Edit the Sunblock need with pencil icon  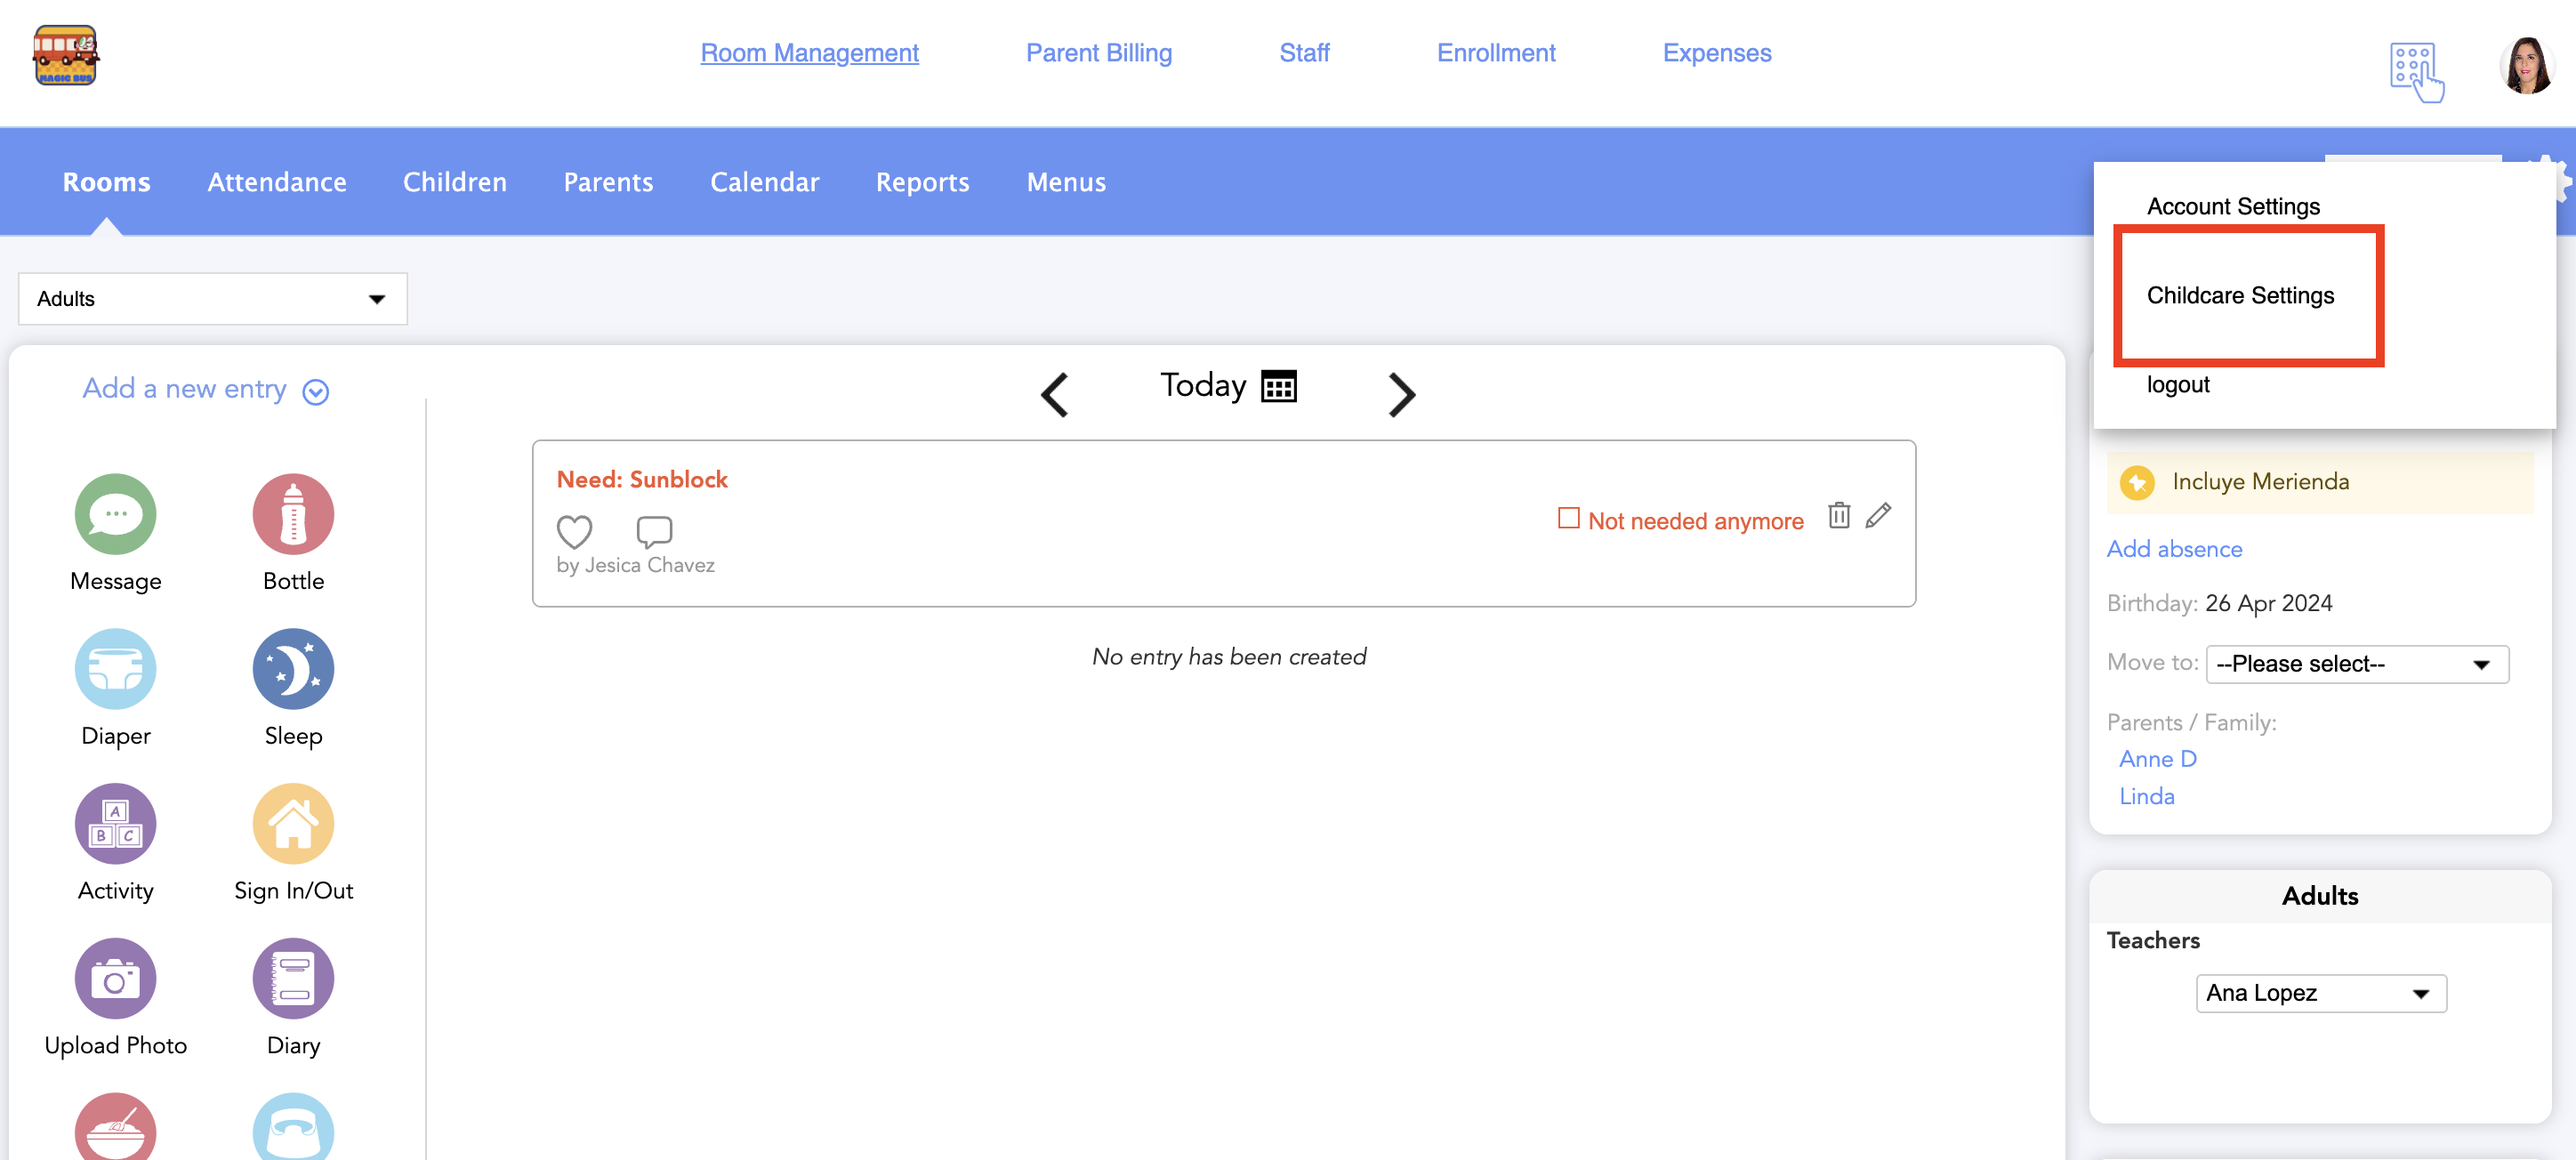coord(1878,516)
